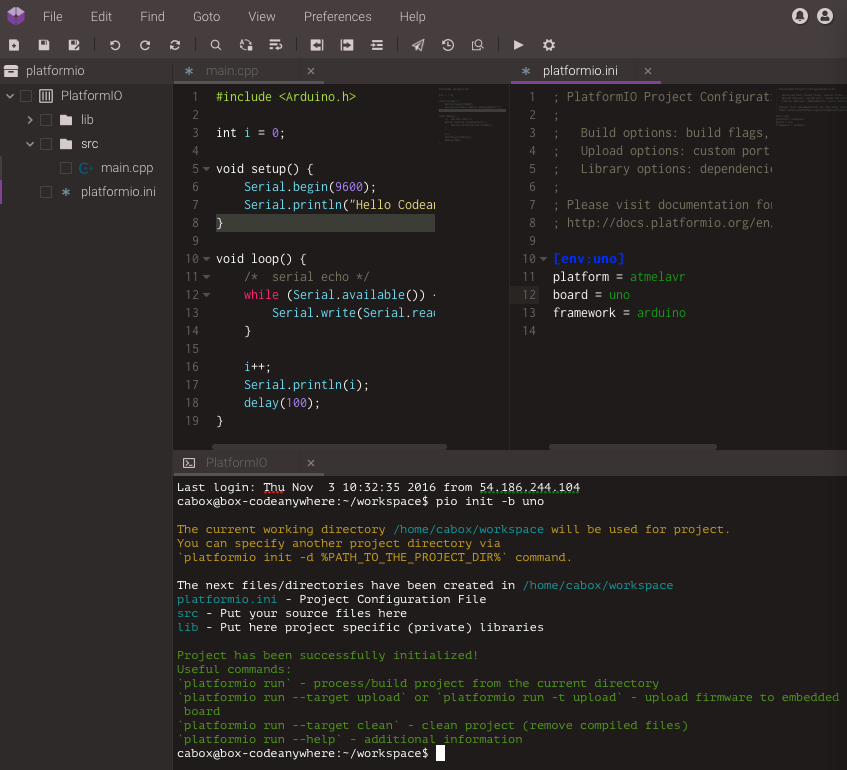Open the Preferences menu
Viewport: 847px width, 770px height.
[x=338, y=17]
